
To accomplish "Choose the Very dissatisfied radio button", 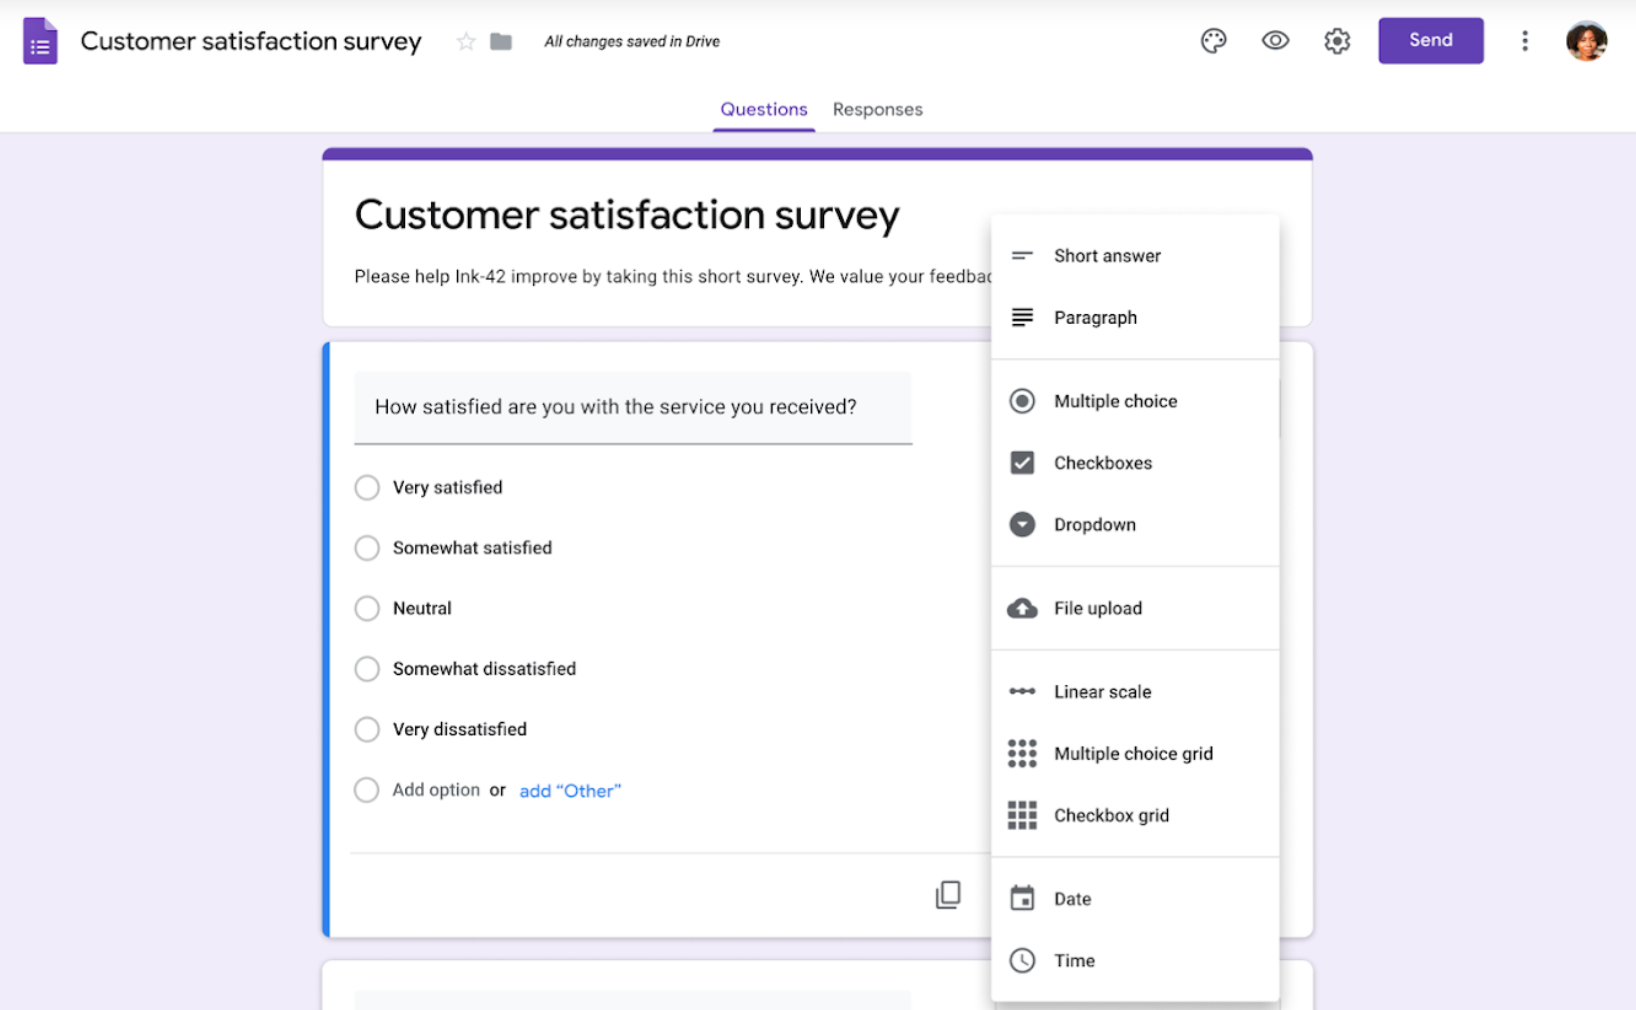I will point(367,729).
